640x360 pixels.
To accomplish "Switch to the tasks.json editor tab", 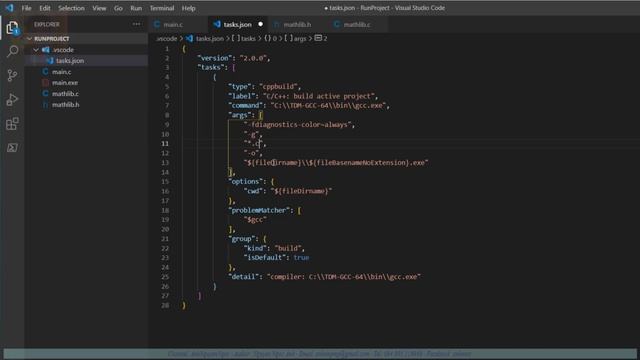I will pyautogui.click(x=237, y=24).
